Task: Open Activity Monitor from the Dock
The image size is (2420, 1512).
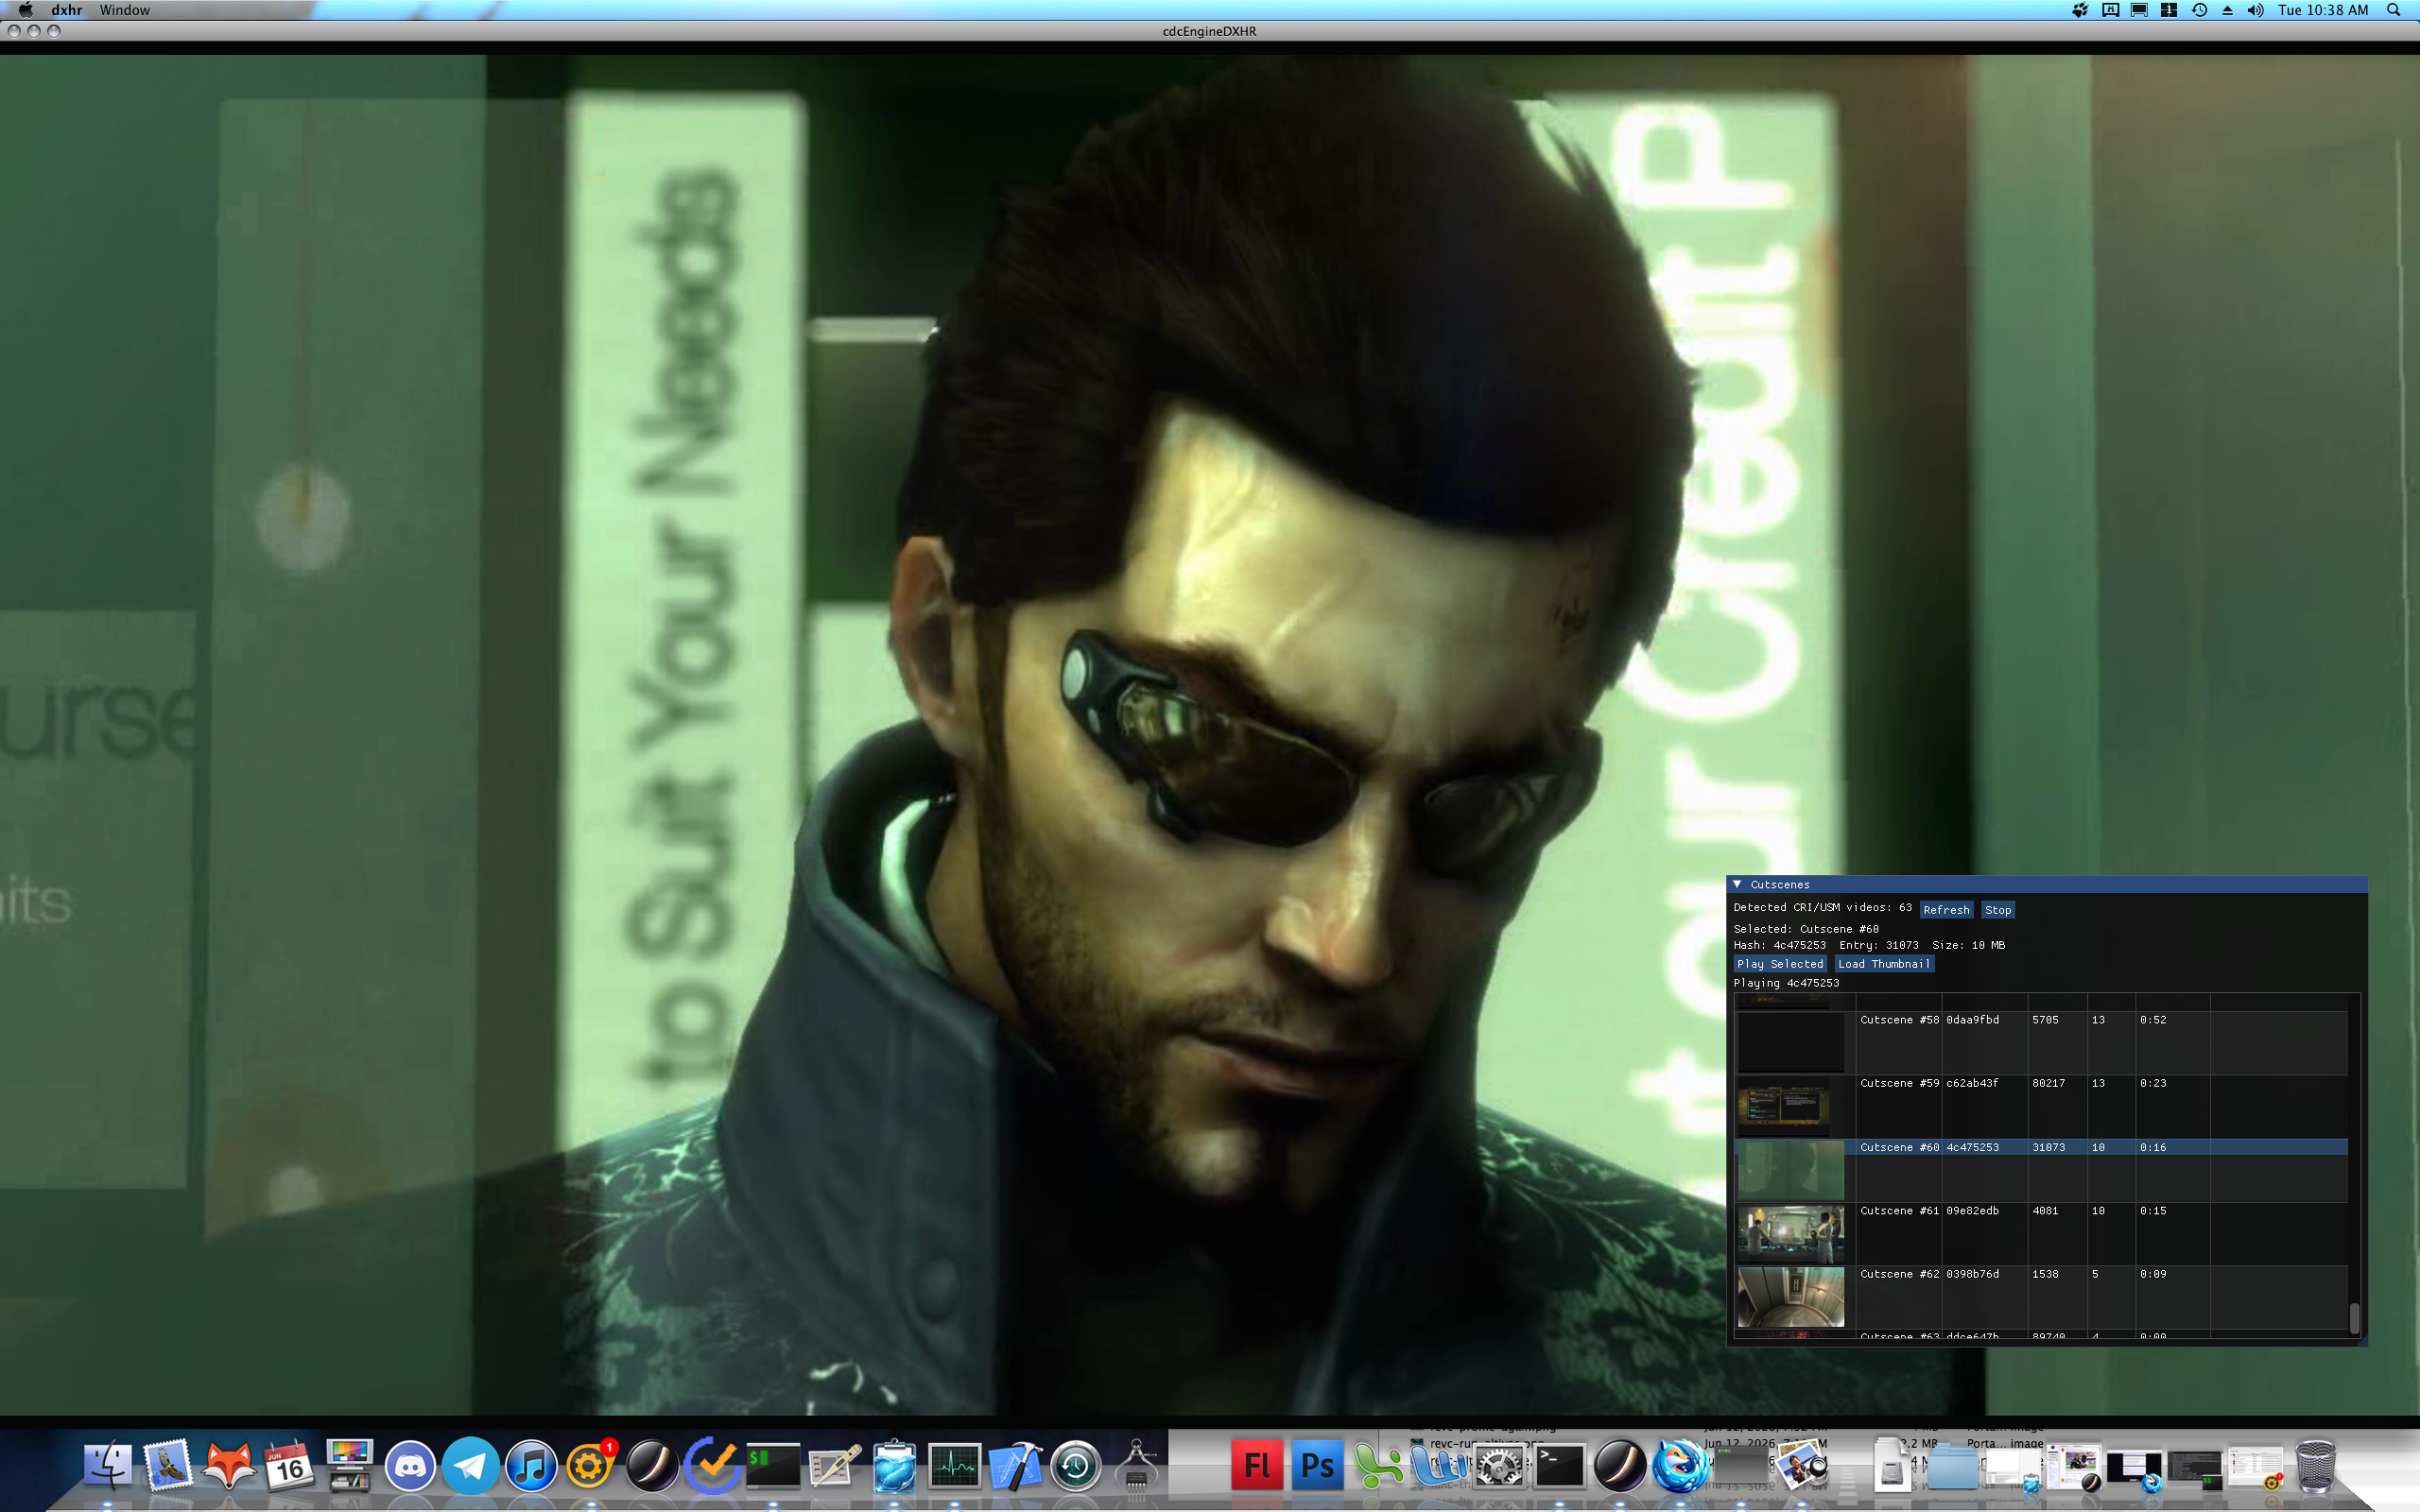Action: click(954, 1467)
